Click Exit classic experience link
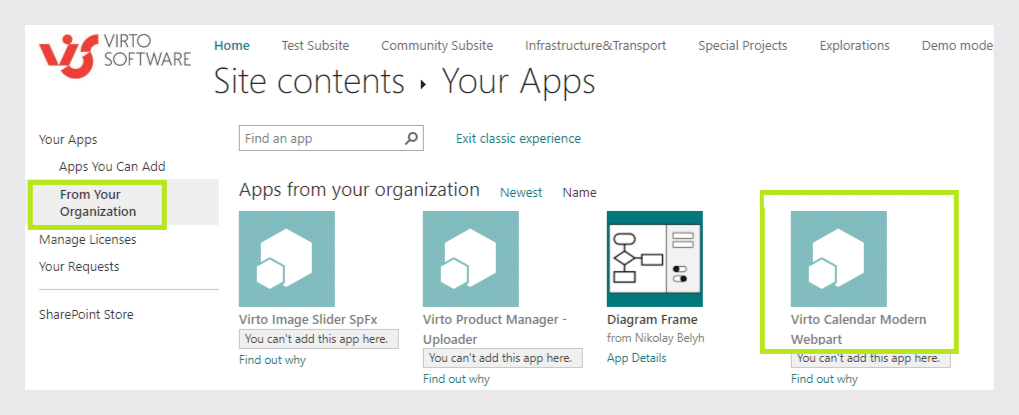 [519, 138]
